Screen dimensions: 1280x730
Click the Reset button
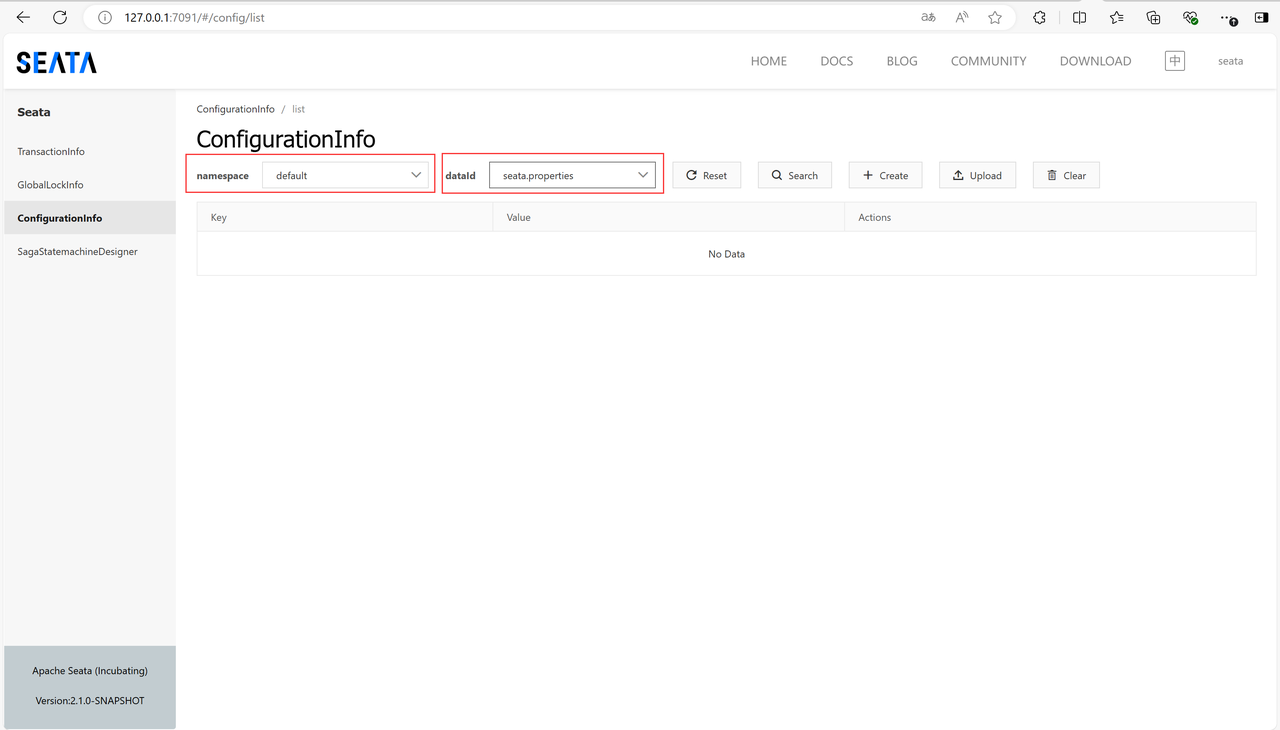(x=706, y=175)
